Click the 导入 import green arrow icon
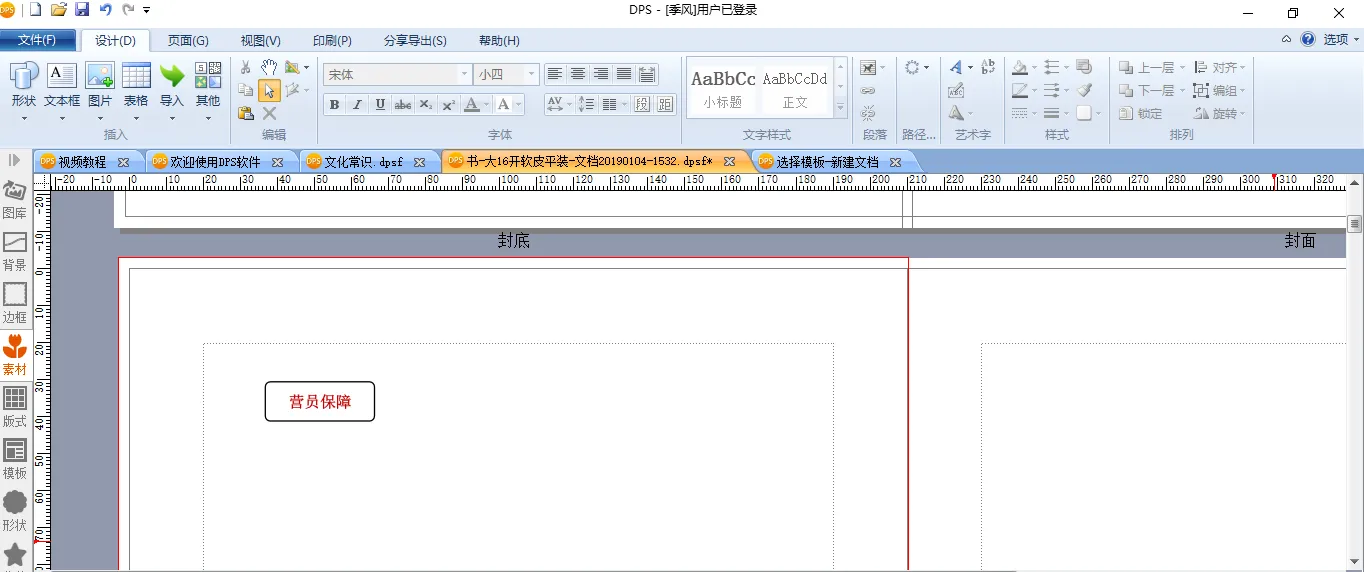Image resolution: width=1364 pixels, height=572 pixels. [172, 77]
